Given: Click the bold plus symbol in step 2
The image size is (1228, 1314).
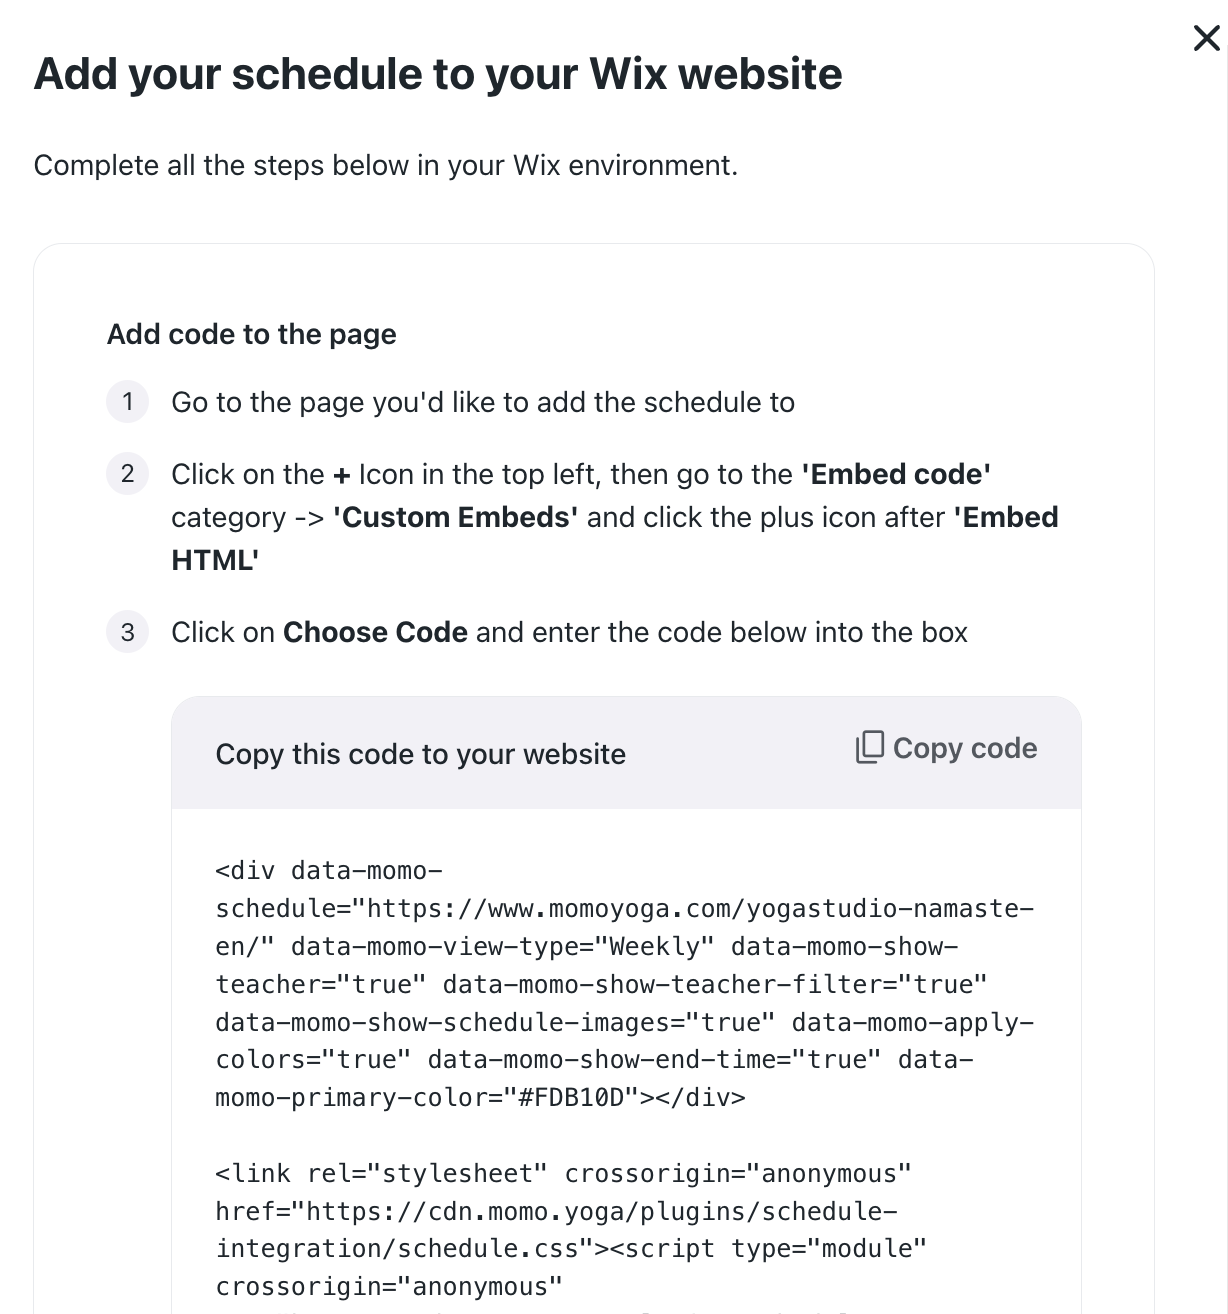Looking at the screenshot, I should coord(342,475).
